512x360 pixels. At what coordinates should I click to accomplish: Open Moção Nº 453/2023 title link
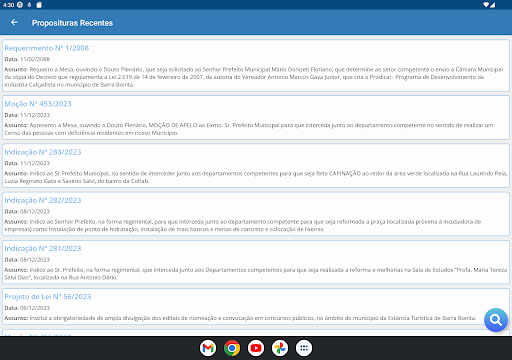coord(38,104)
